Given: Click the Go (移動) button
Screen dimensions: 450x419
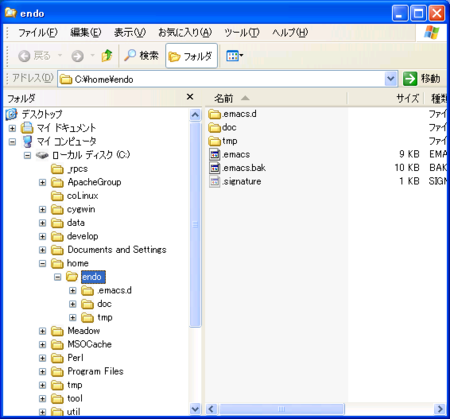Looking at the screenshot, I should 422,79.
